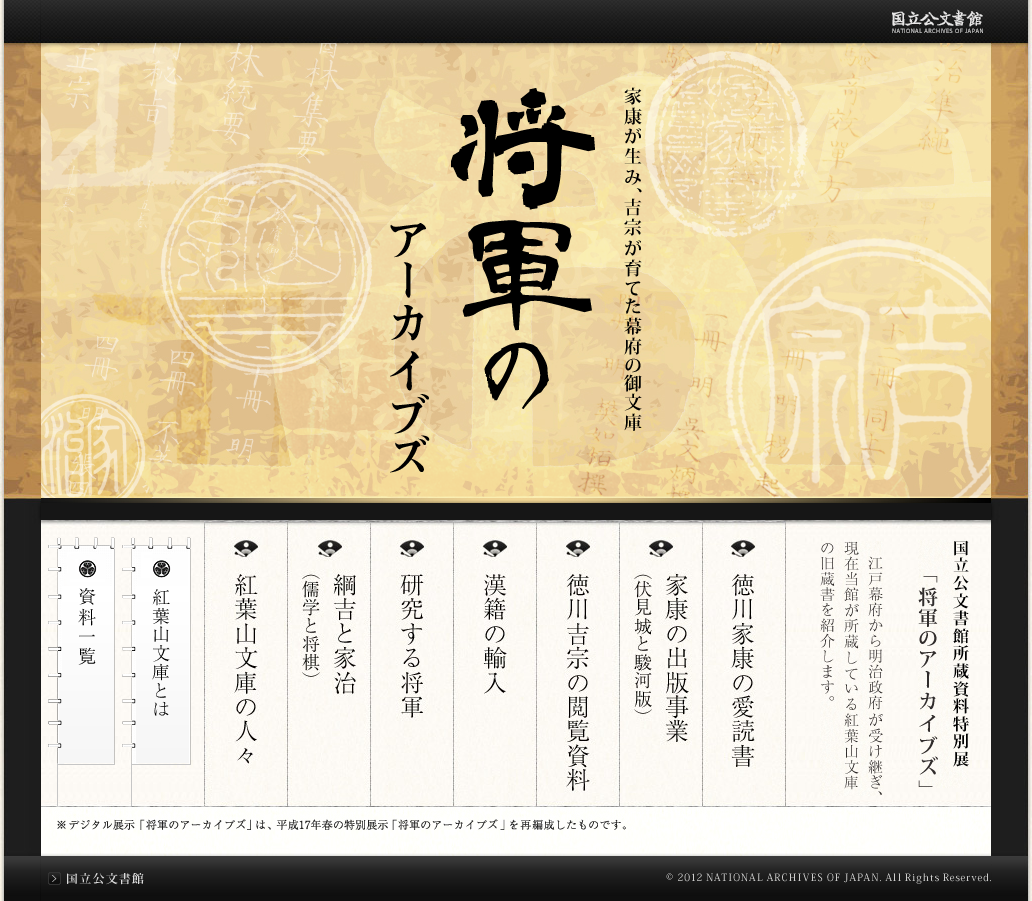Click the fan icon above 家康の出版事業

(660, 548)
